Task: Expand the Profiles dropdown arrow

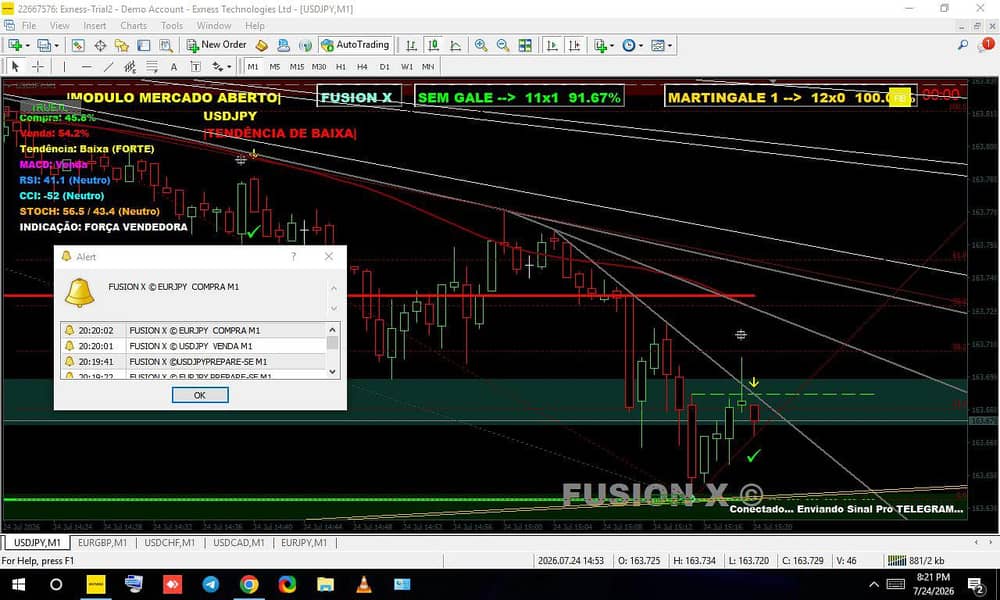Action: pos(56,46)
